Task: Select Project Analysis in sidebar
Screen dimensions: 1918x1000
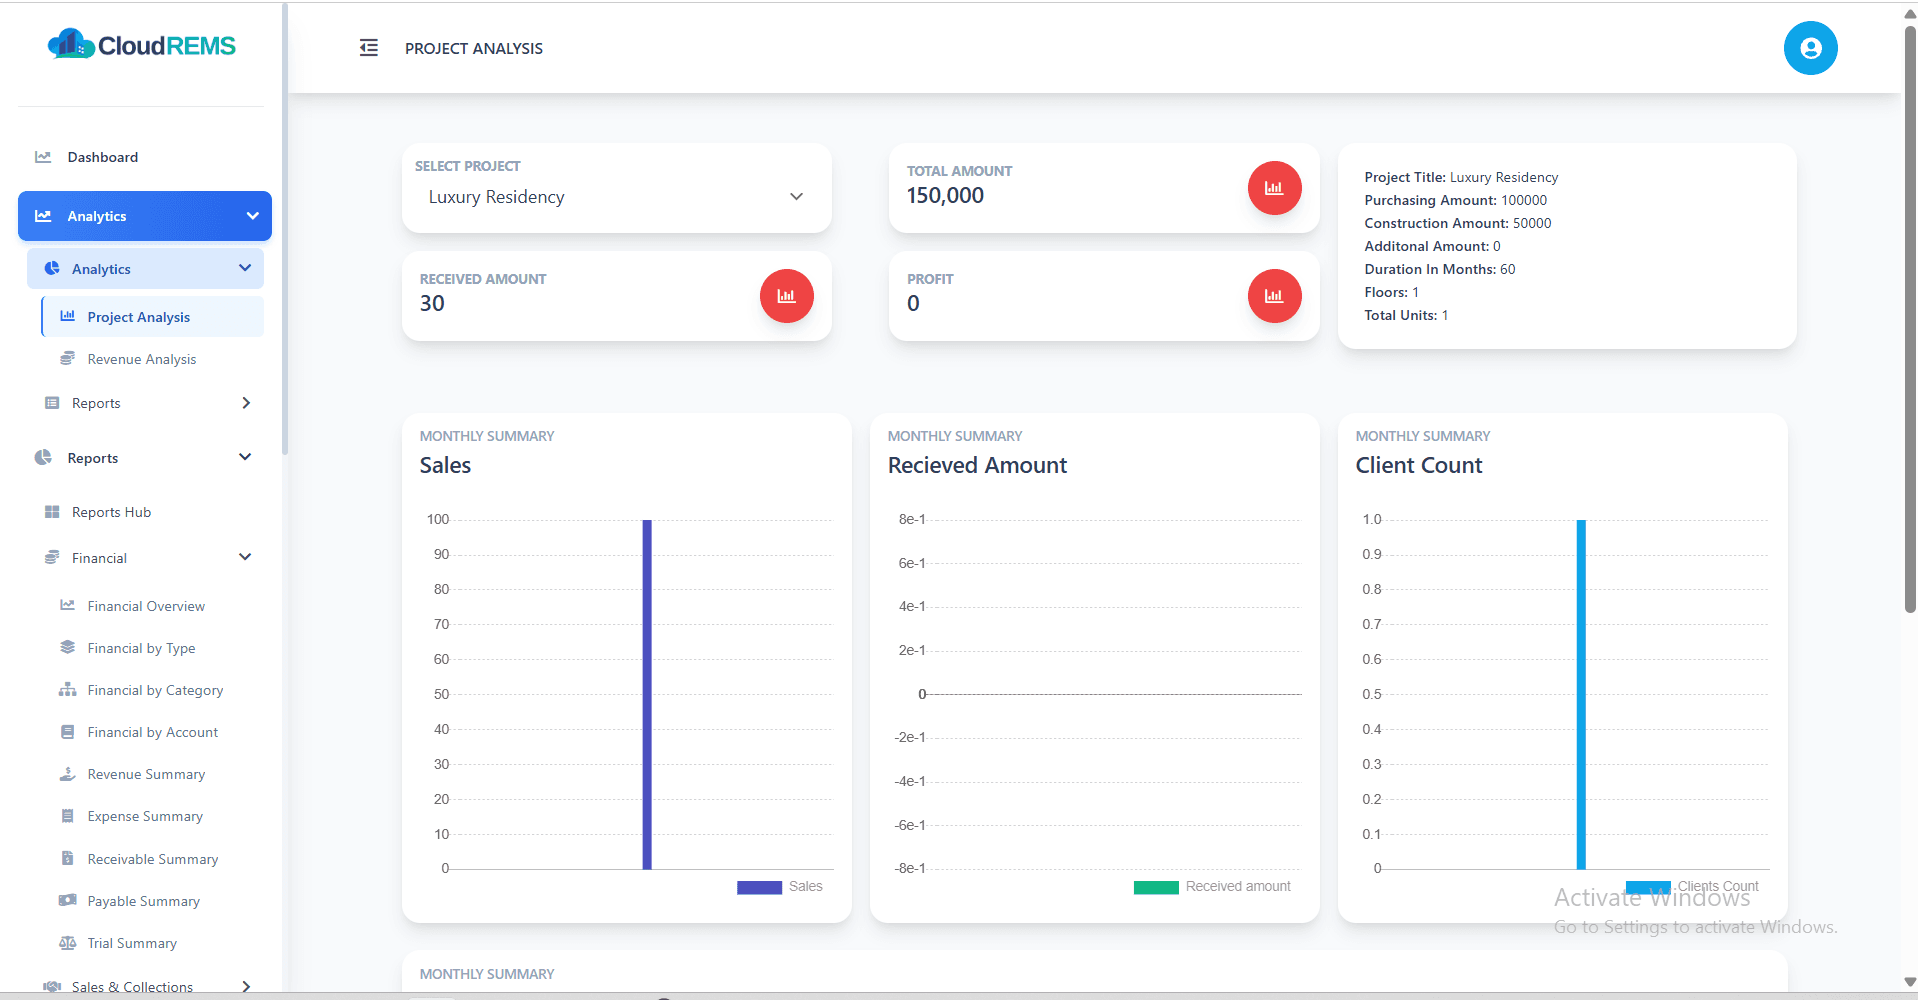Action: tap(152, 316)
